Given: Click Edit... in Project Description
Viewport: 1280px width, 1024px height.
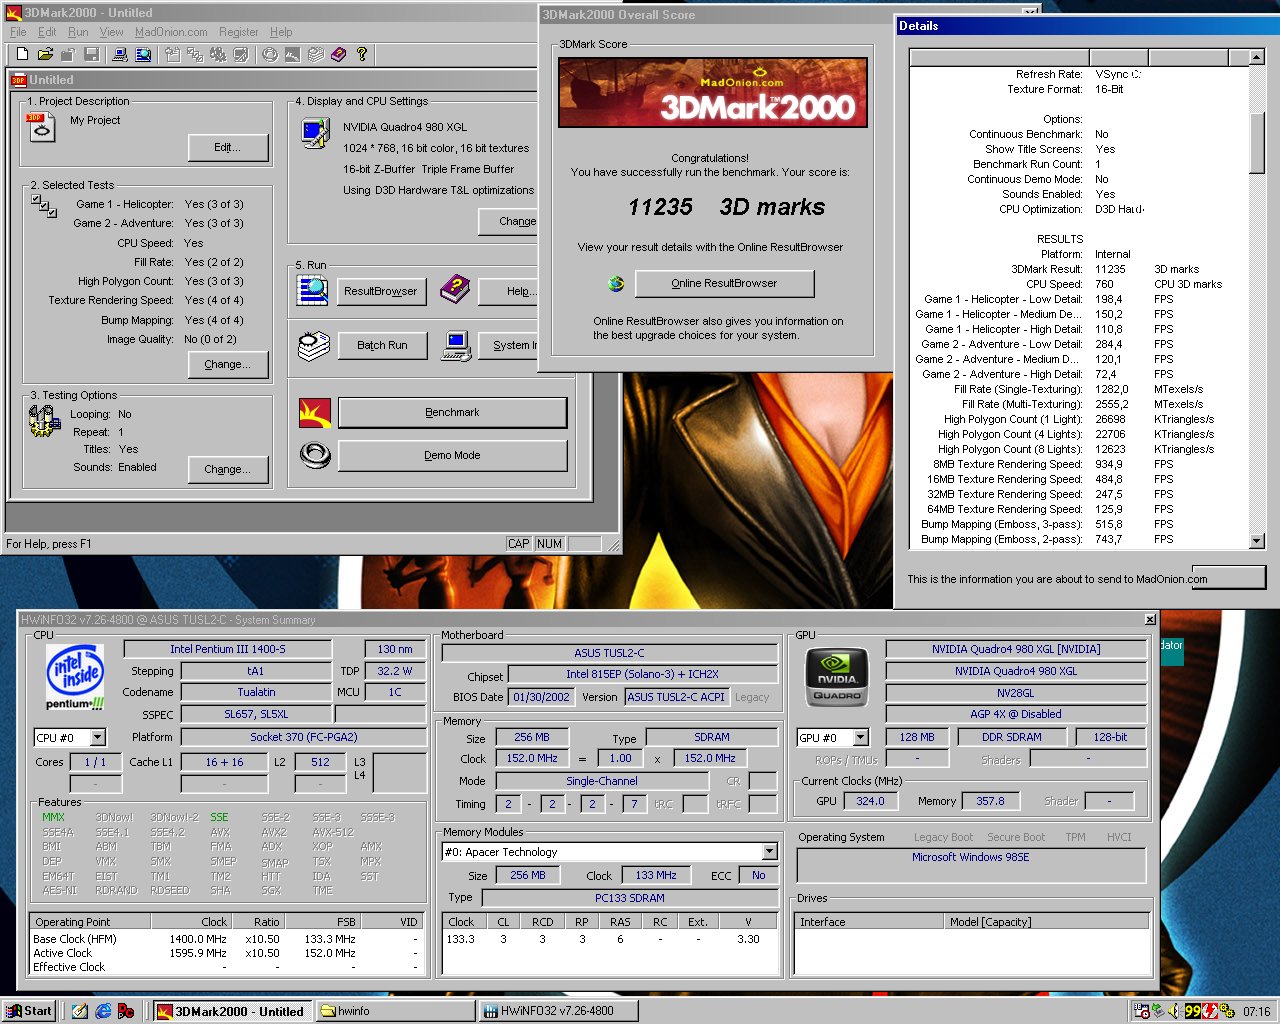Looking at the screenshot, I should 228,148.
